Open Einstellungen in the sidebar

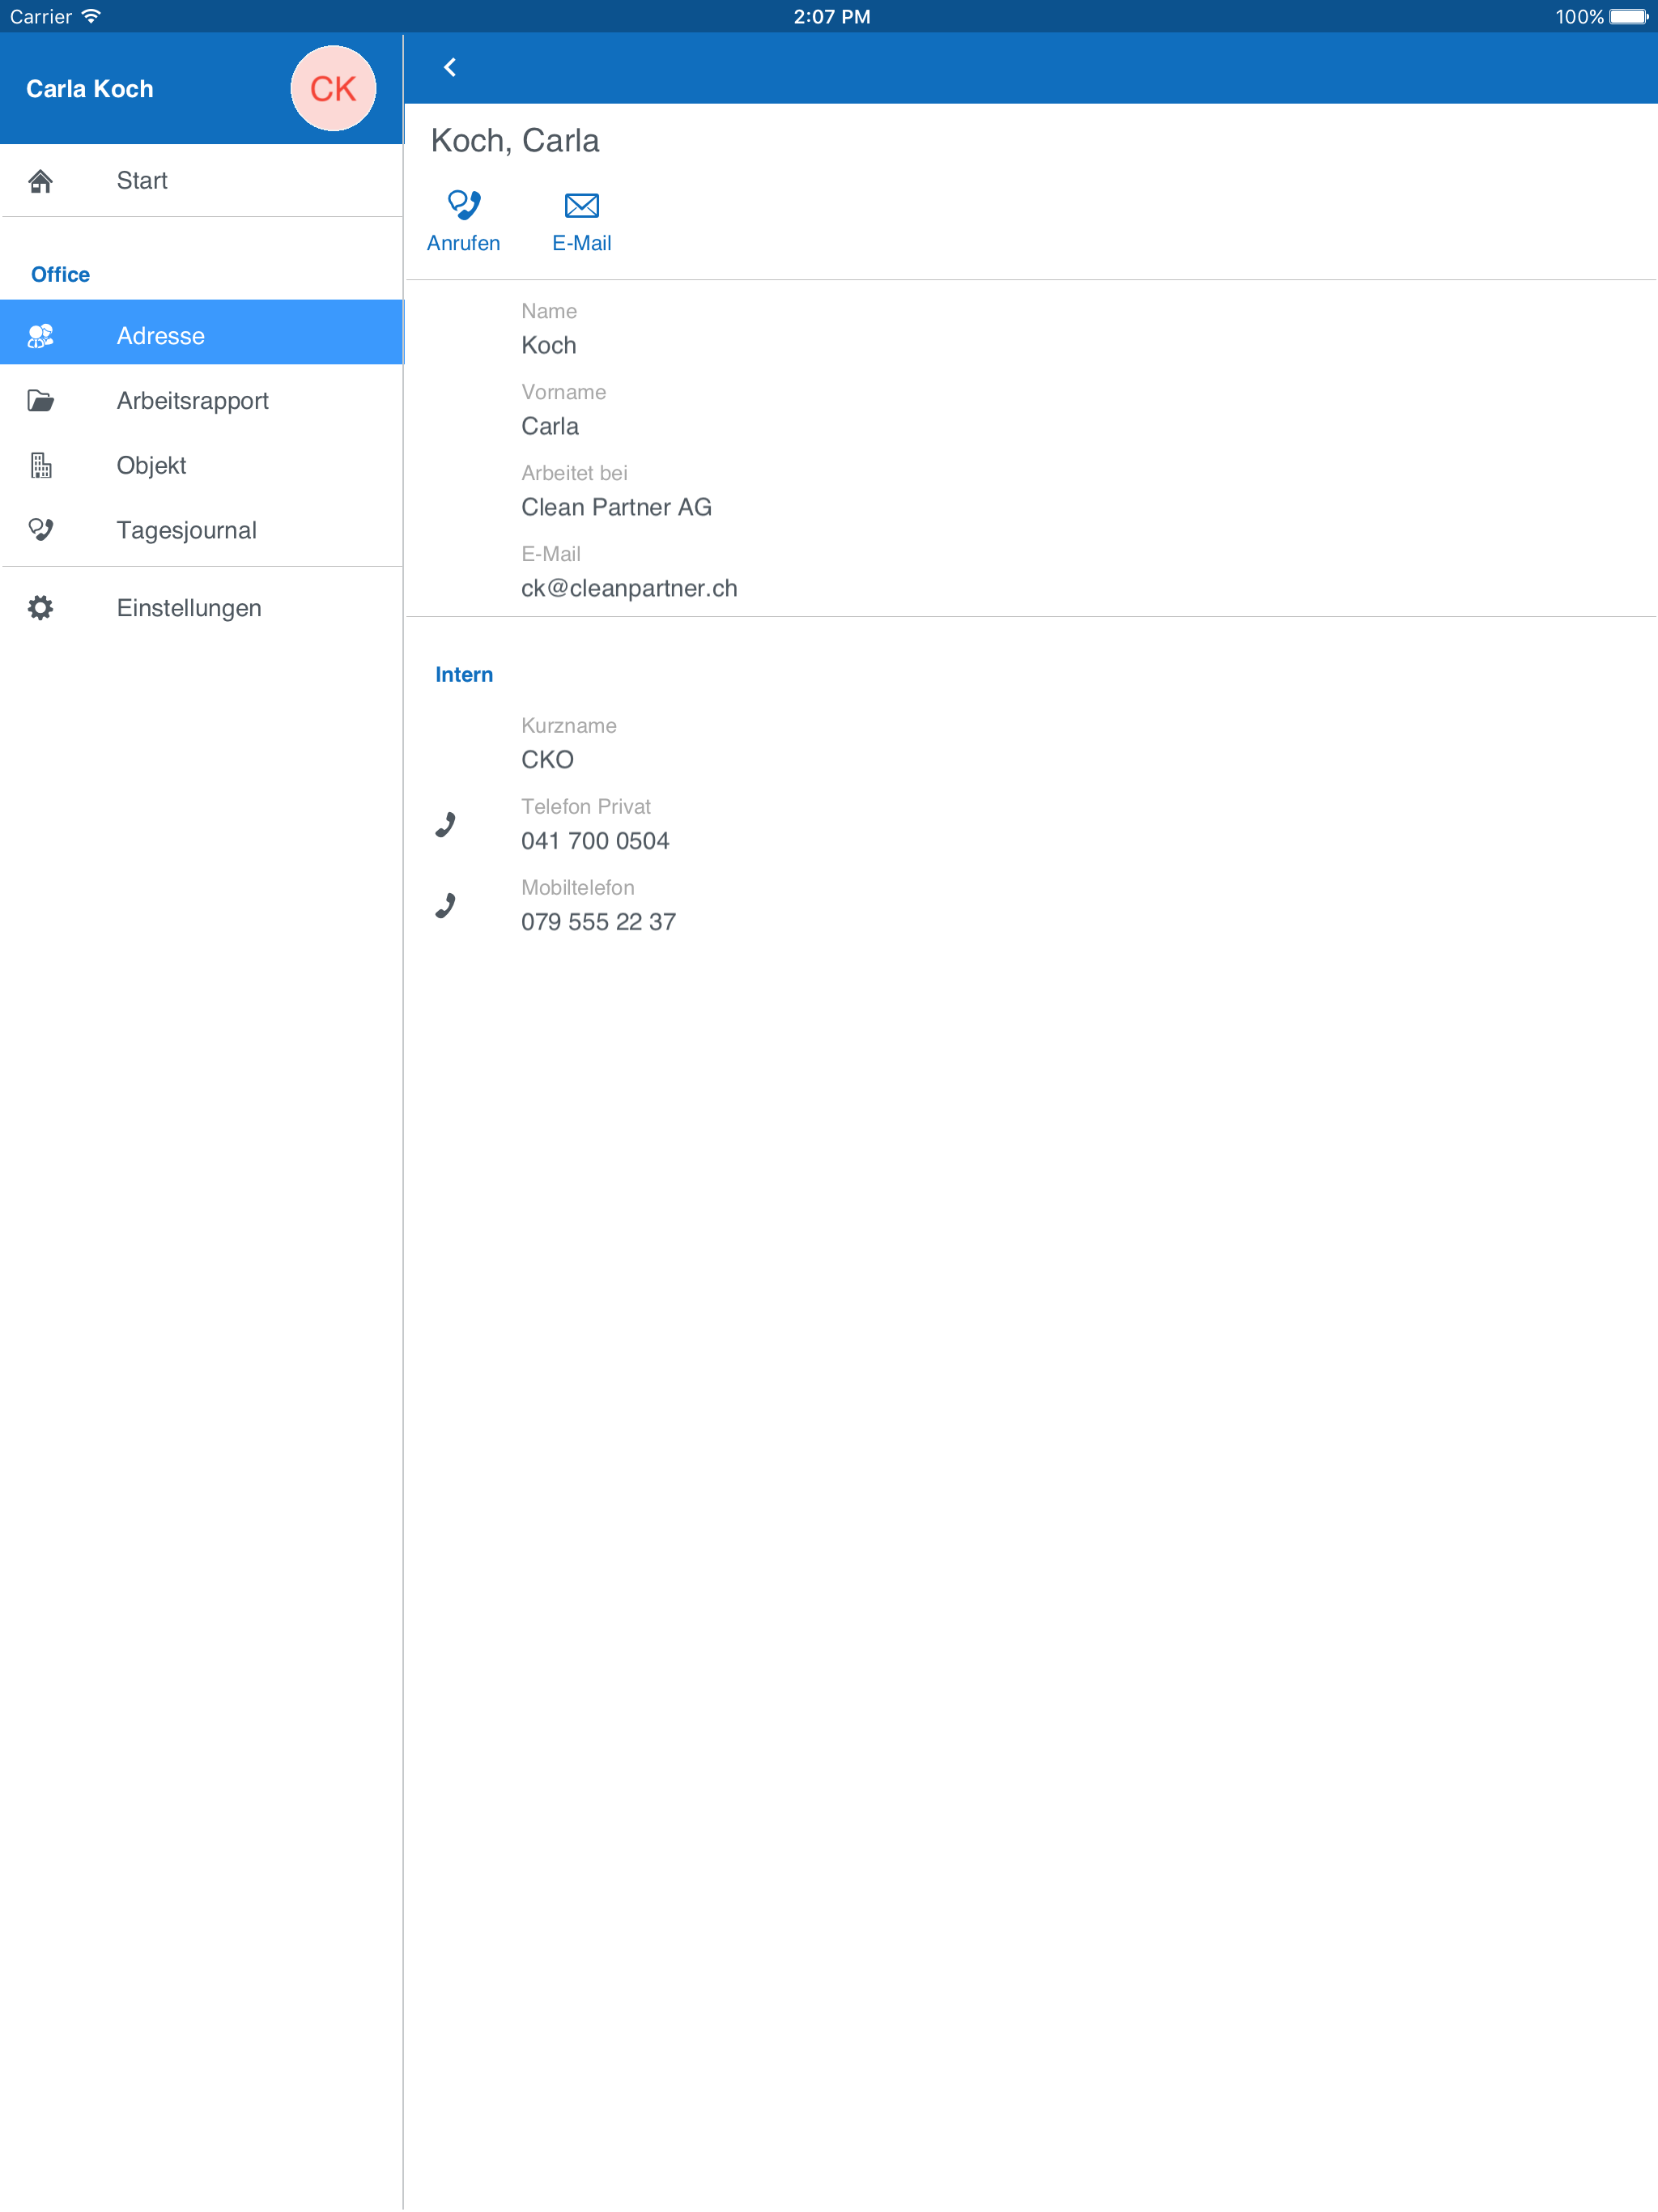pos(202,608)
